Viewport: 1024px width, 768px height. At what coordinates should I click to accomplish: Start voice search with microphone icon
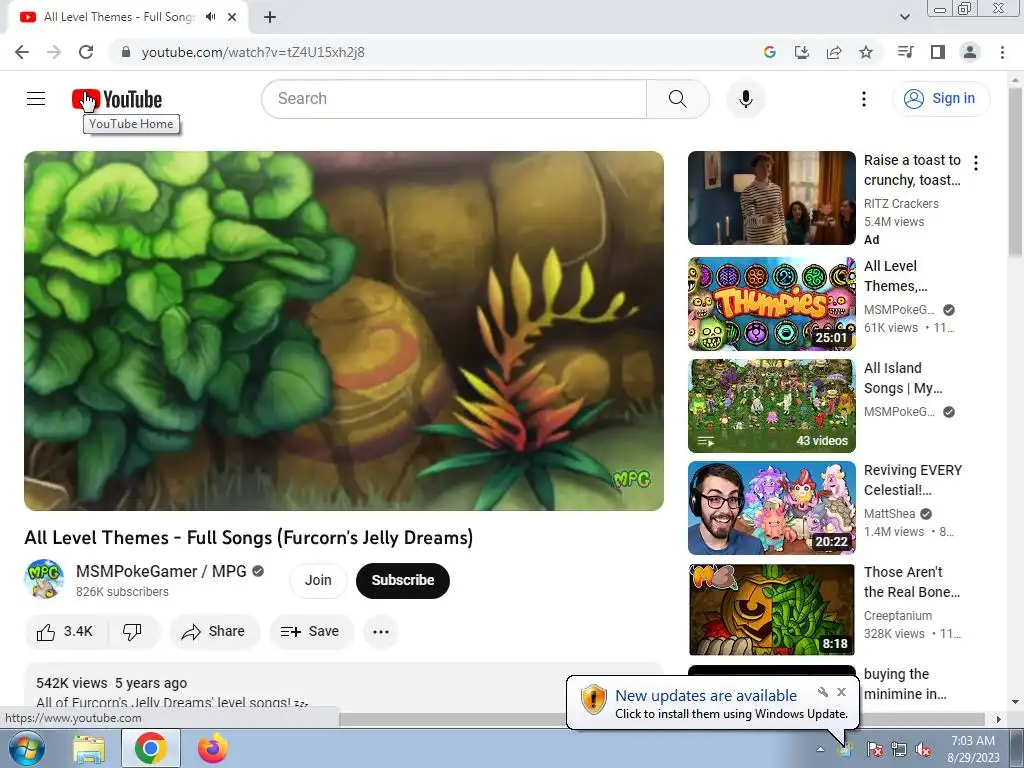click(x=746, y=99)
